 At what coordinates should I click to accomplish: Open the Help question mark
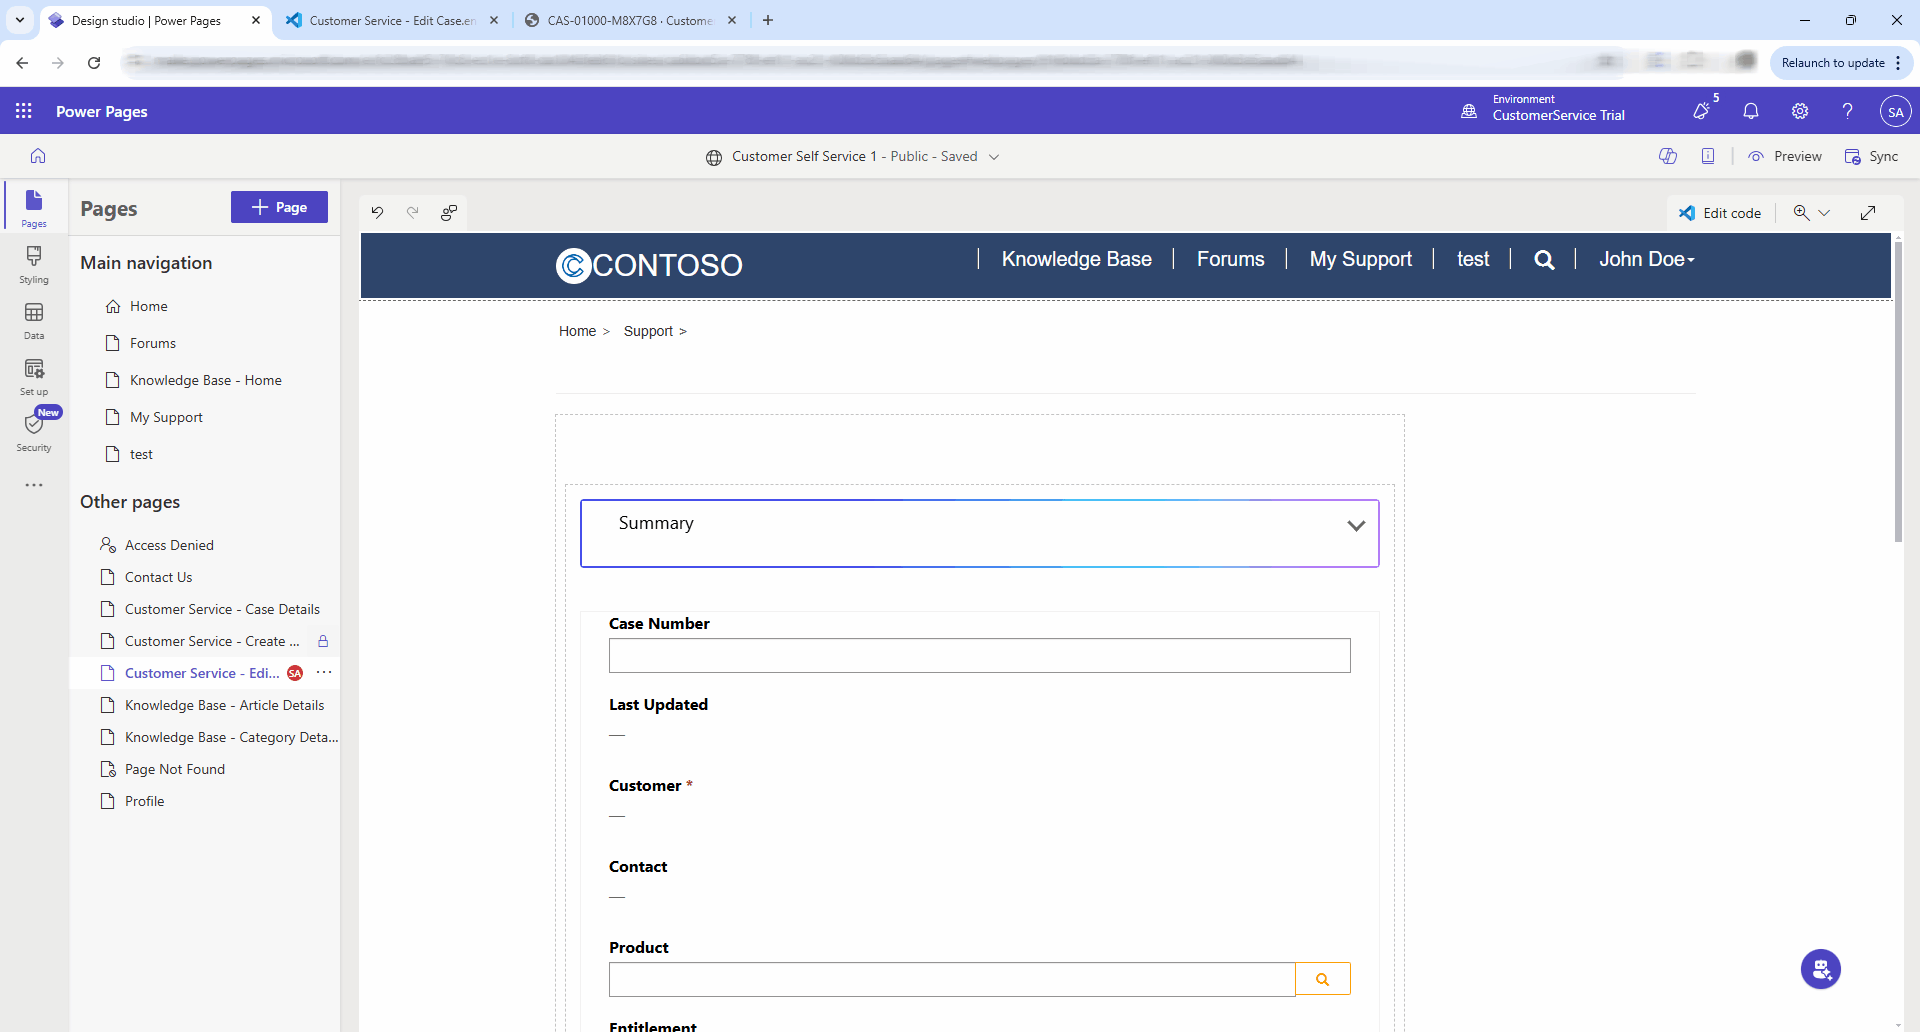tap(1847, 111)
